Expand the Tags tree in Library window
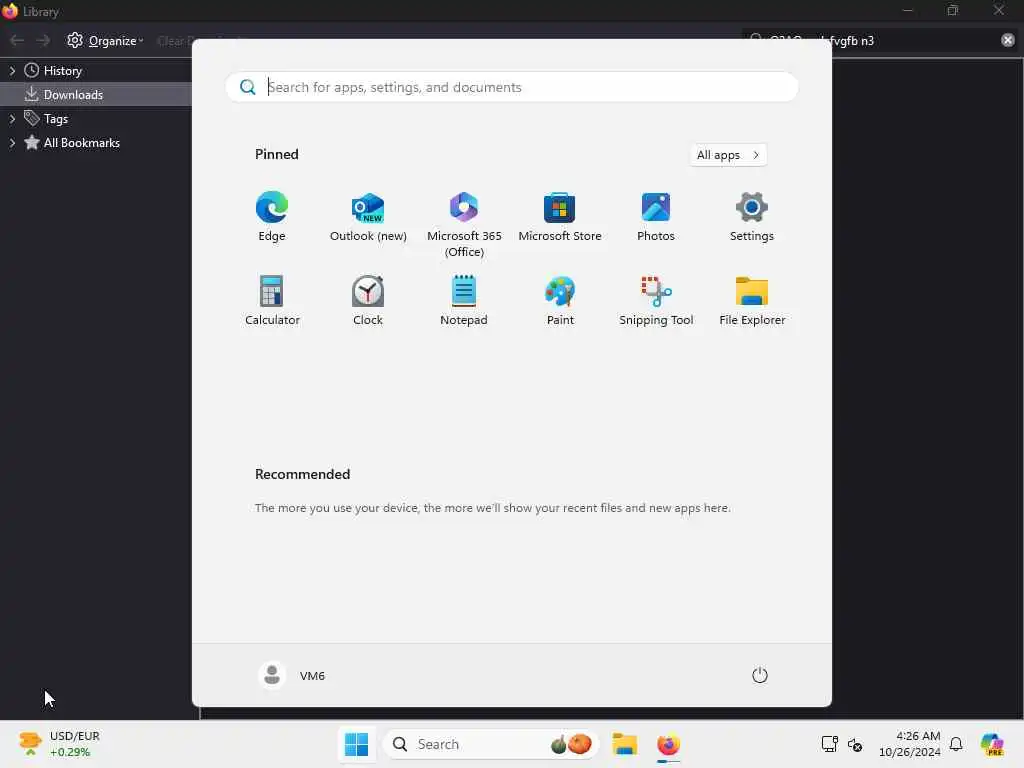 click(x=12, y=119)
